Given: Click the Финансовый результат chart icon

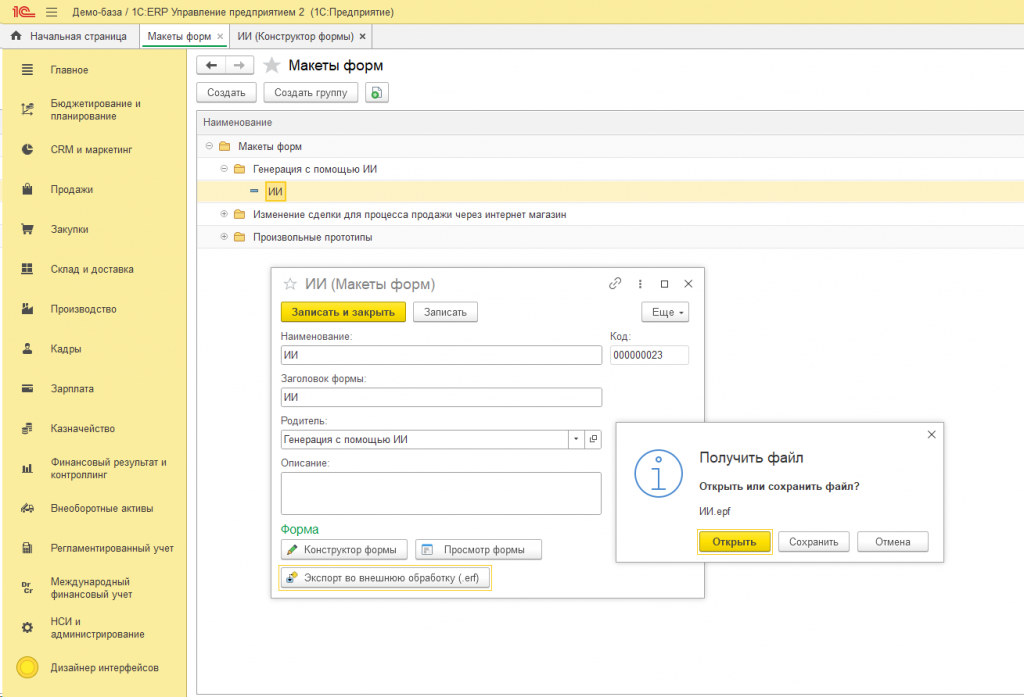Looking at the screenshot, I should point(27,468).
